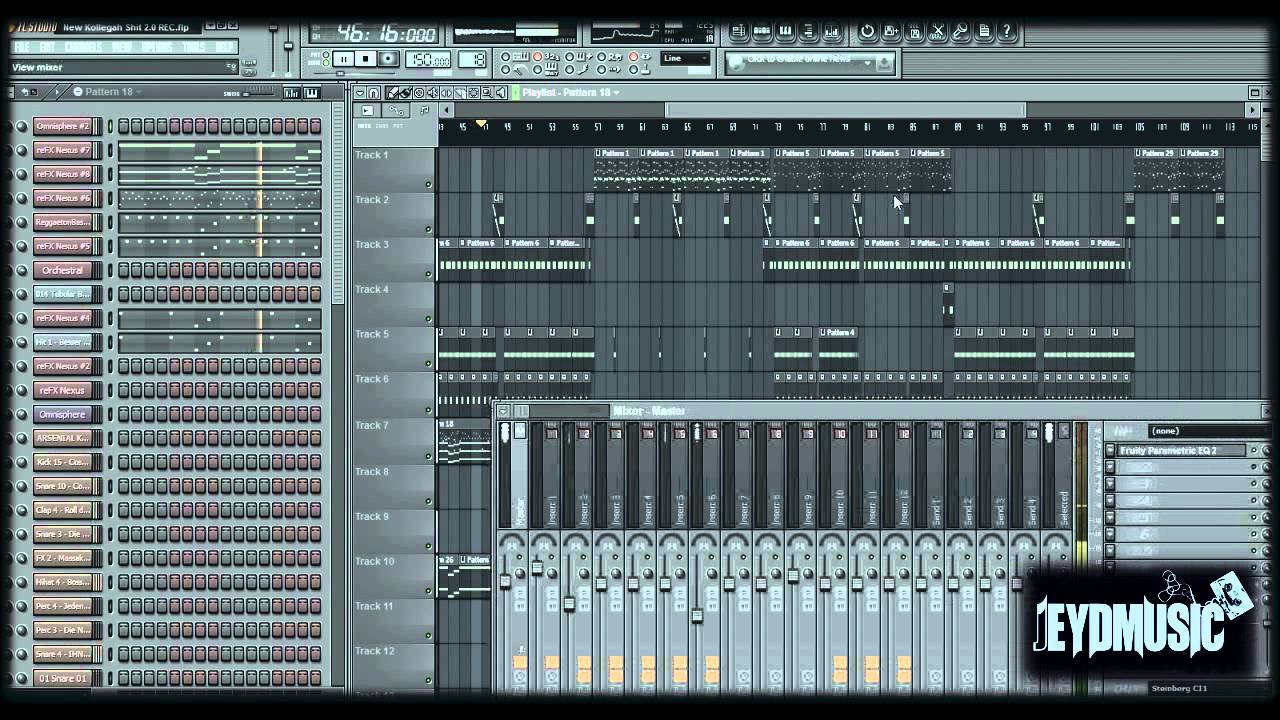This screenshot has width=1280, height=720.
Task: Open Fruity Parametric EQ 2 effect slot
Action: [x=1182, y=451]
